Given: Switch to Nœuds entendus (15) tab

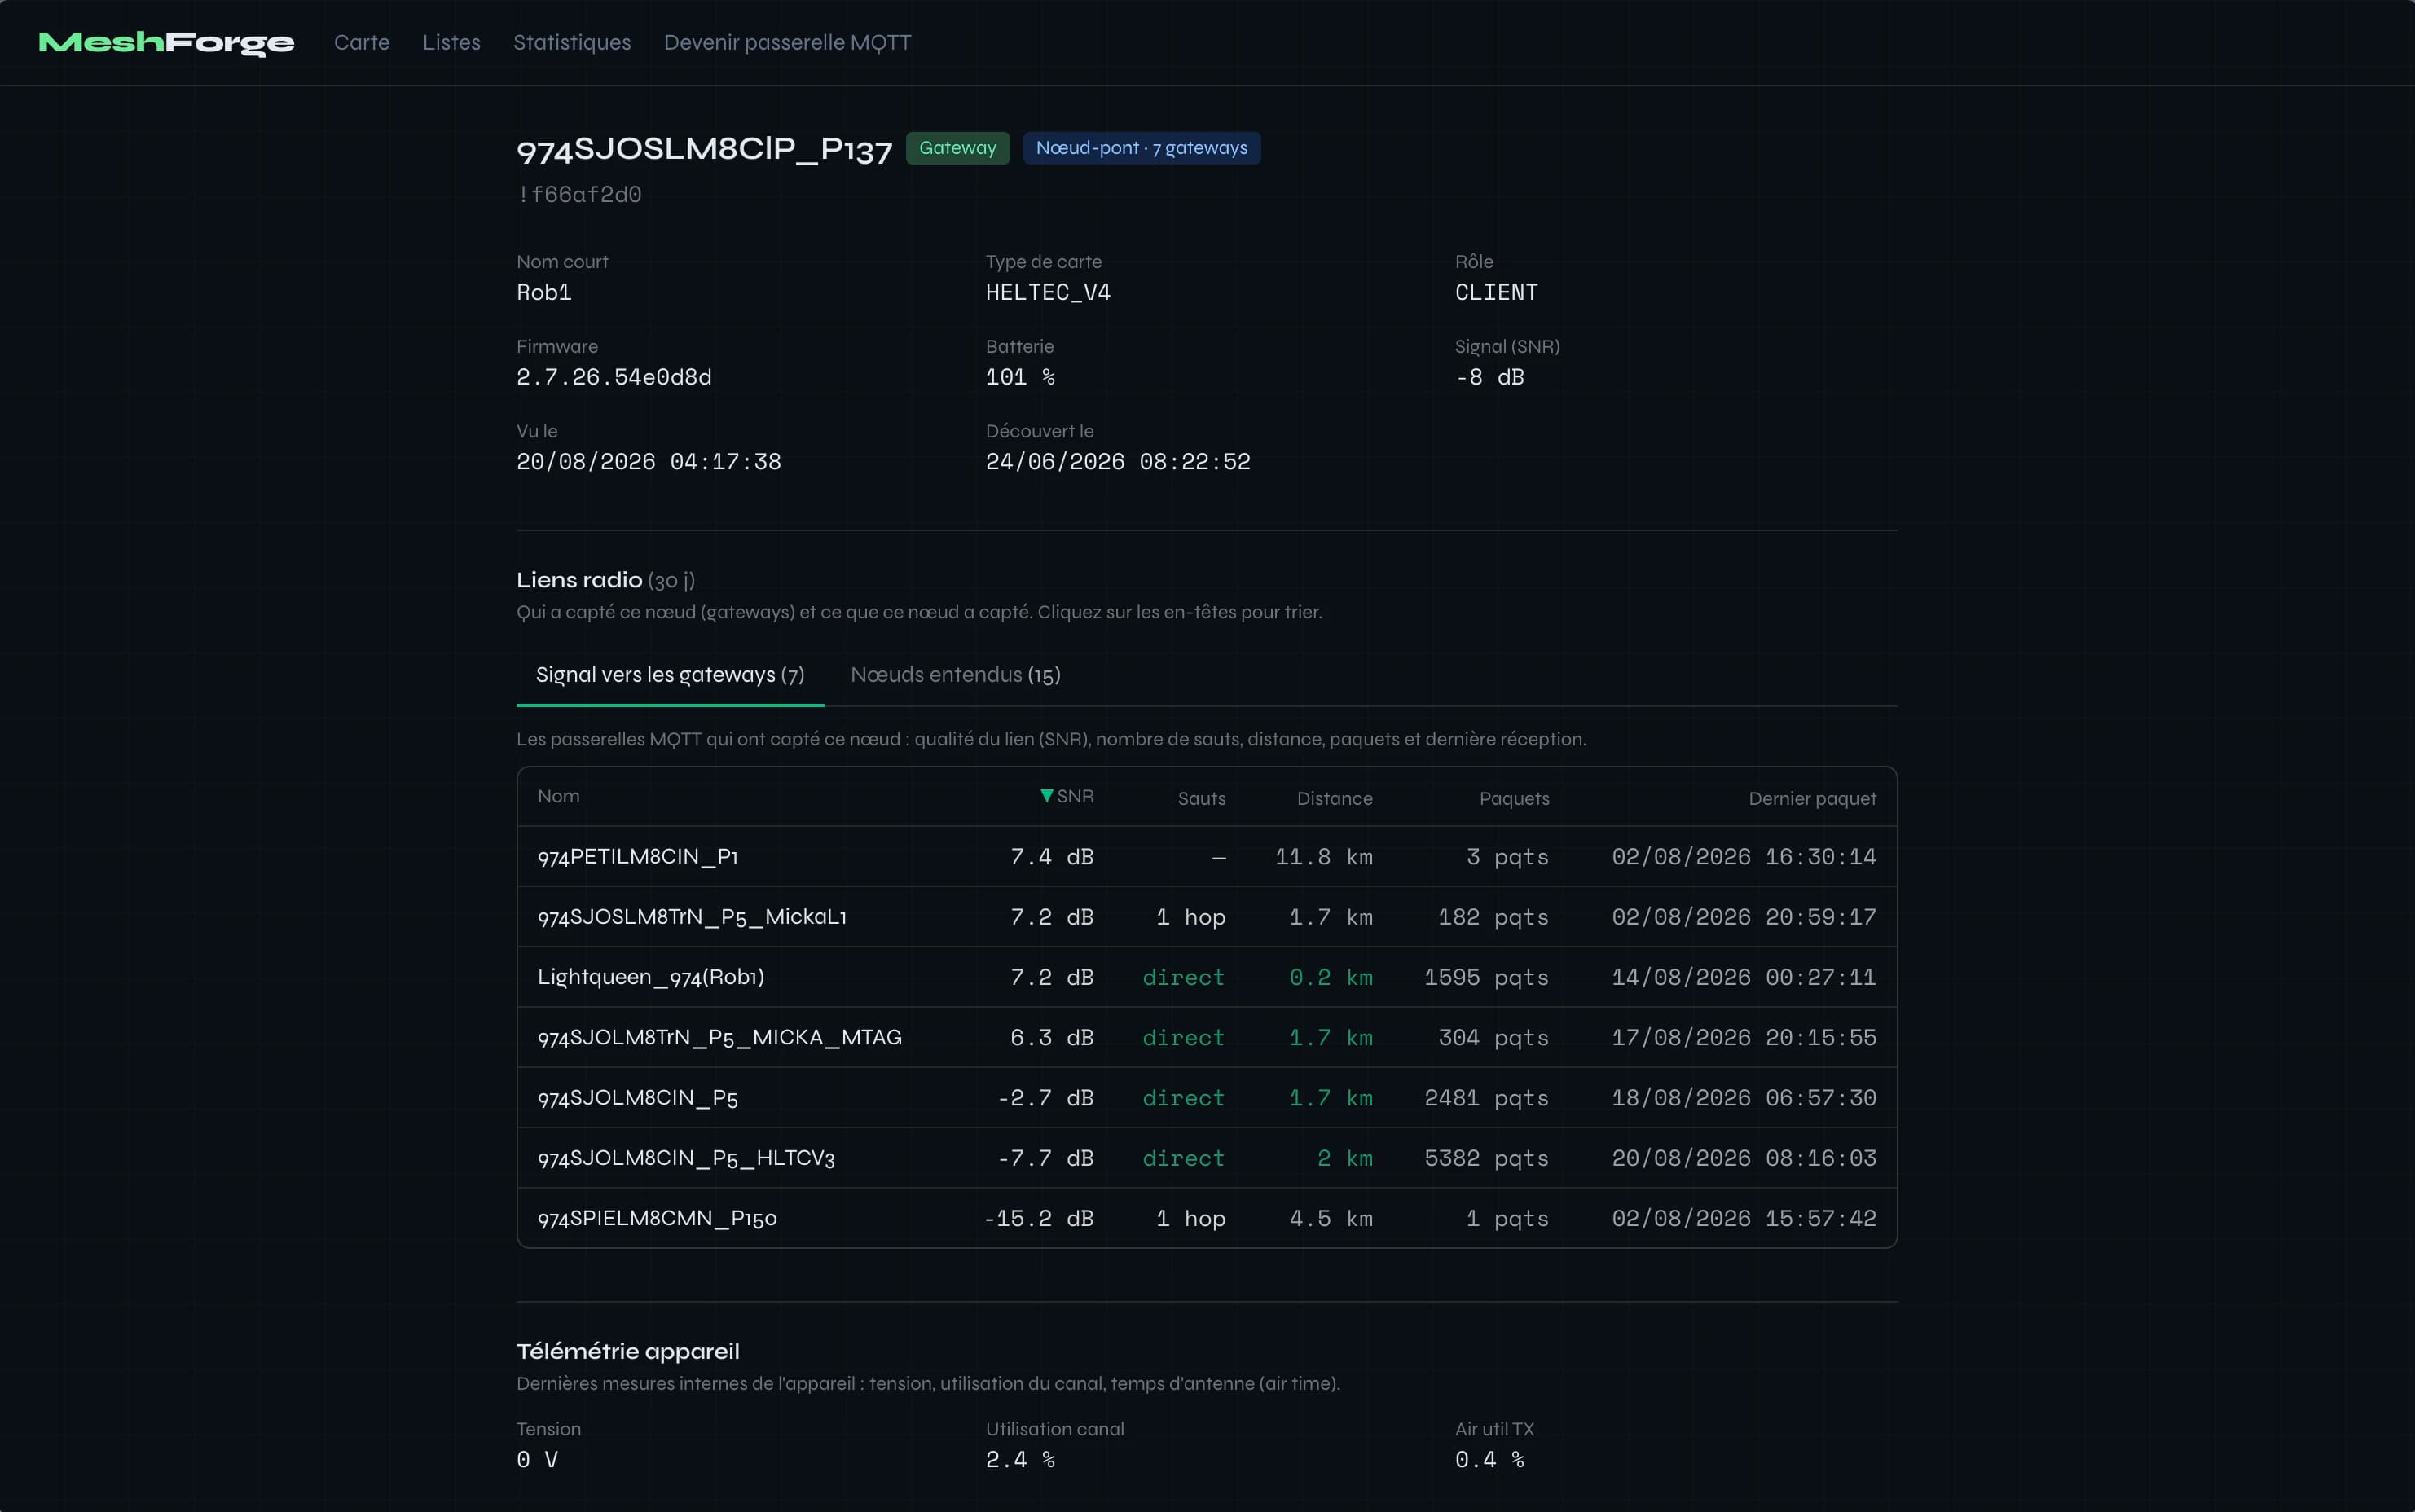Looking at the screenshot, I should [x=955, y=675].
